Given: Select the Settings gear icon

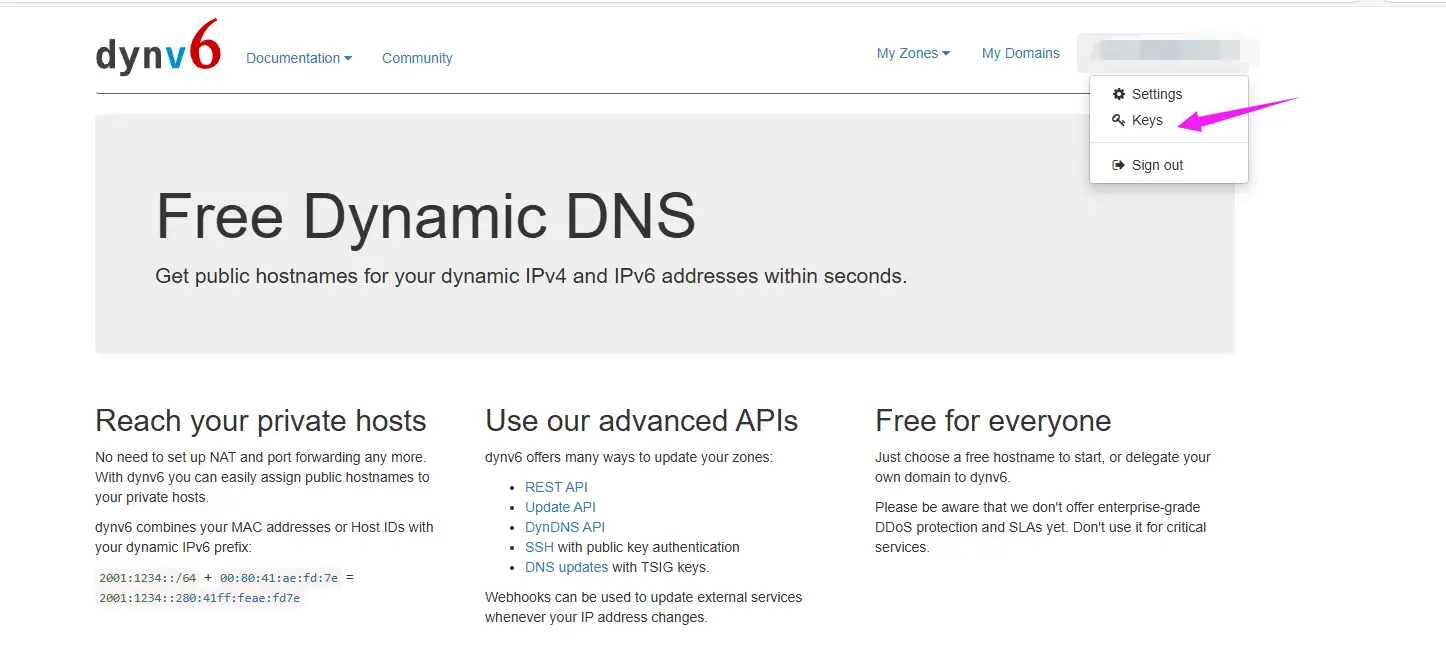Looking at the screenshot, I should click(x=1117, y=93).
